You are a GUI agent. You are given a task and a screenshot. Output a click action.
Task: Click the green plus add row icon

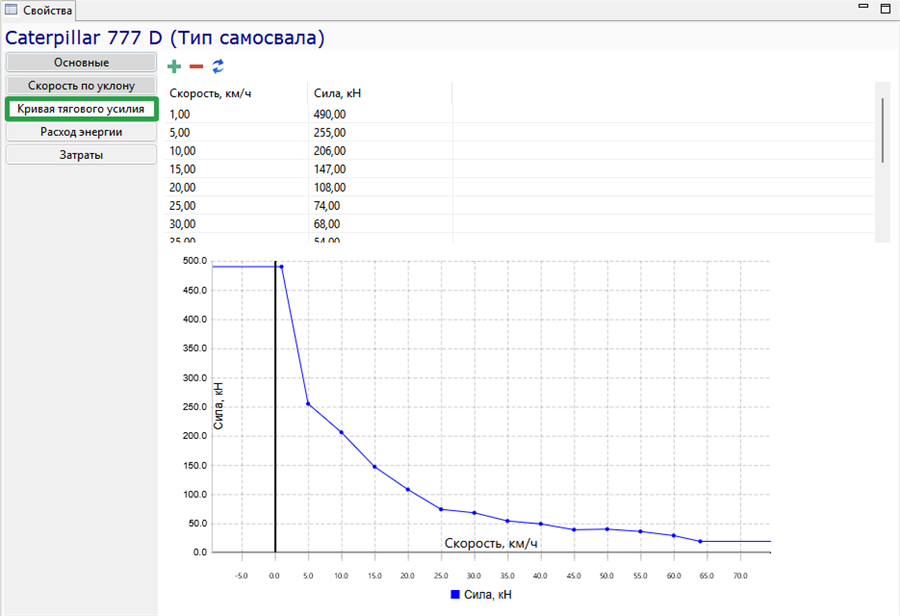pyautogui.click(x=174, y=67)
